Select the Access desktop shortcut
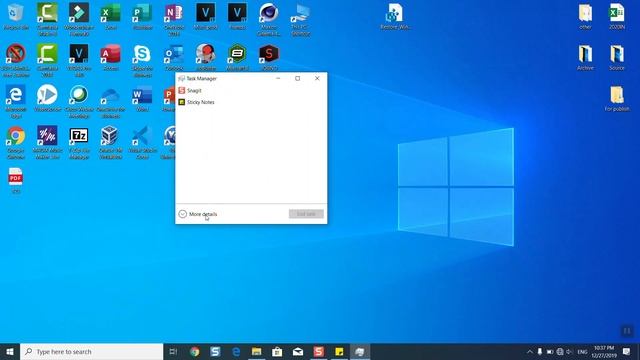This screenshot has height=360, width=640. pos(111,58)
